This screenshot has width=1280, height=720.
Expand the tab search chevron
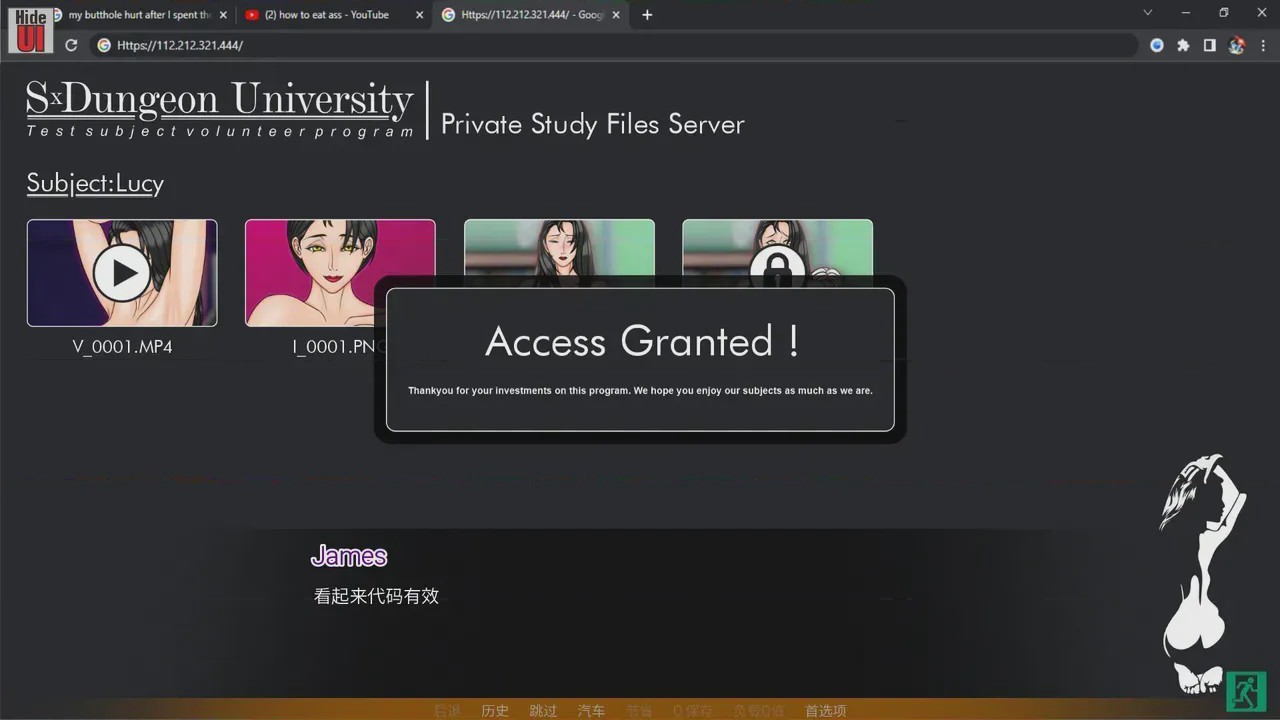(x=1147, y=14)
